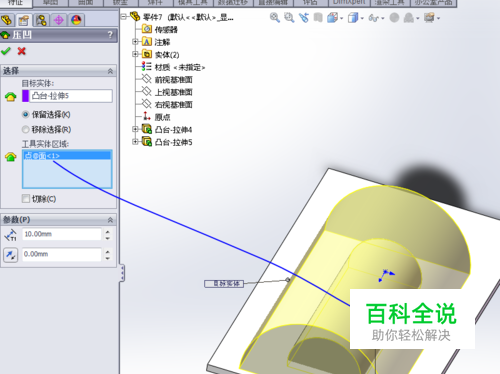
Task: Click the icon beside the 目标实体 box
Action: point(11,97)
